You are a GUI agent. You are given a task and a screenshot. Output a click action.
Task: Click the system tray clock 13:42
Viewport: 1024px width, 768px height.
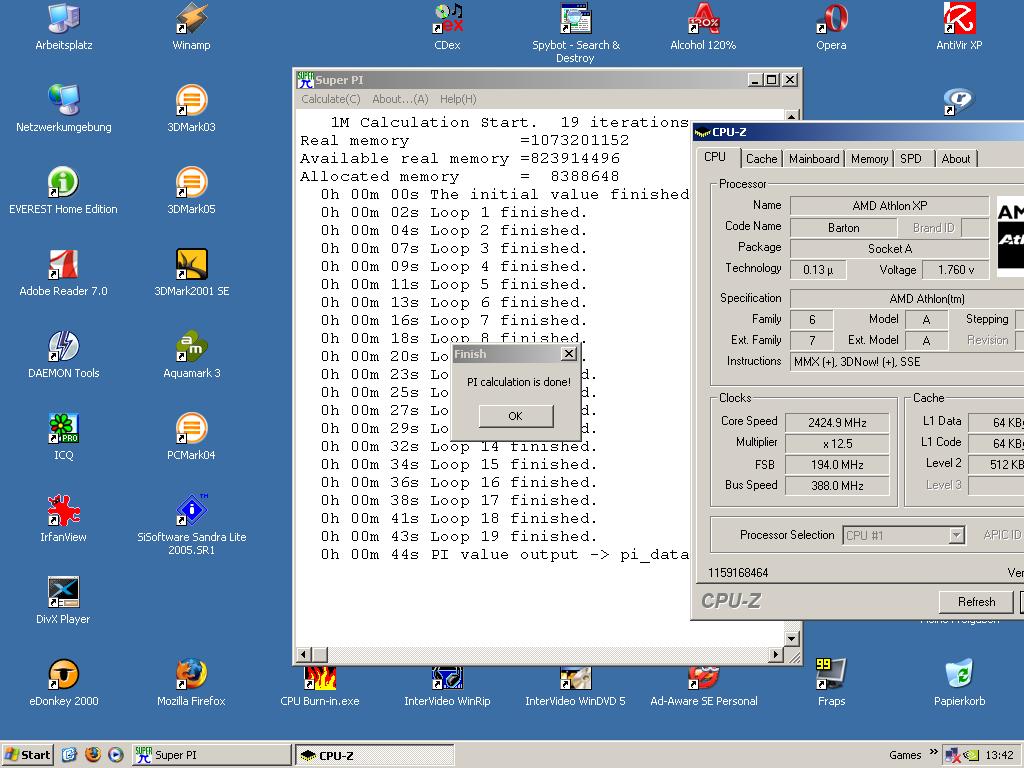(x=999, y=755)
